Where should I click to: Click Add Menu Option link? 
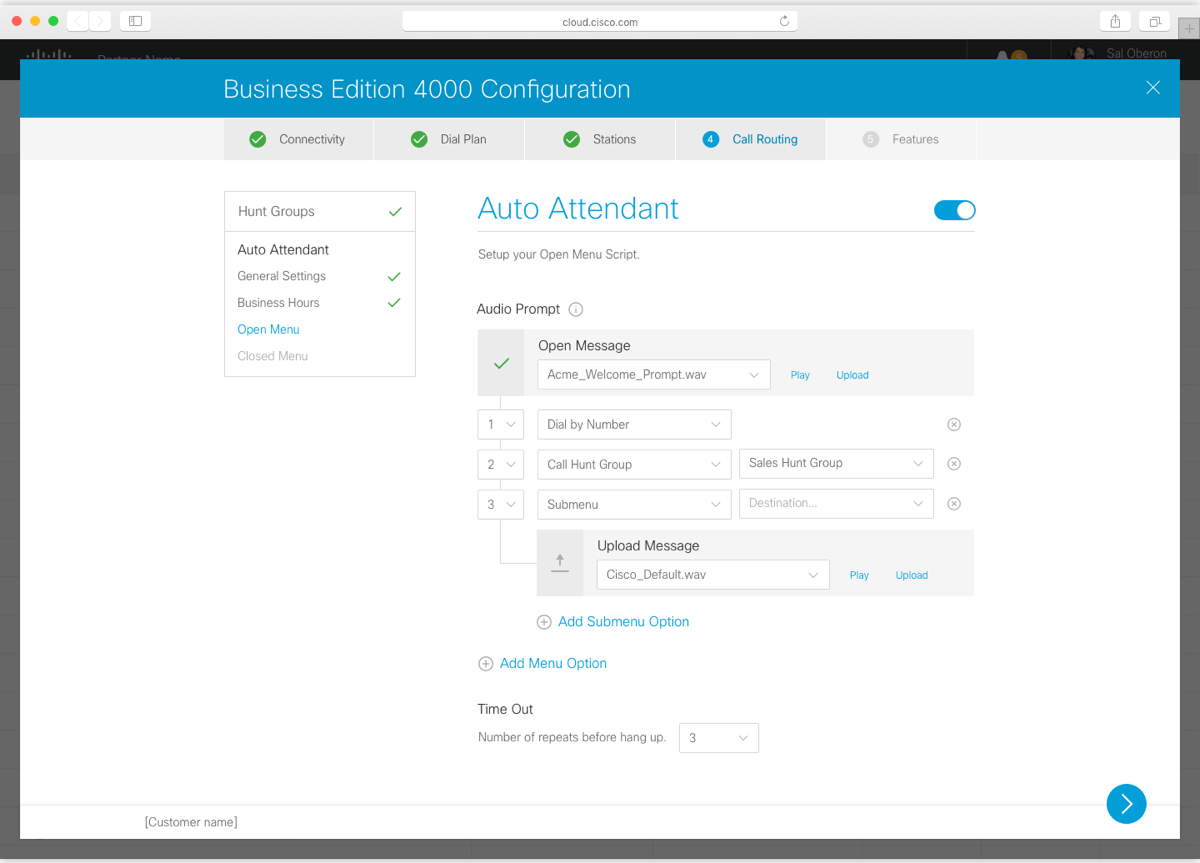coord(553,664)
